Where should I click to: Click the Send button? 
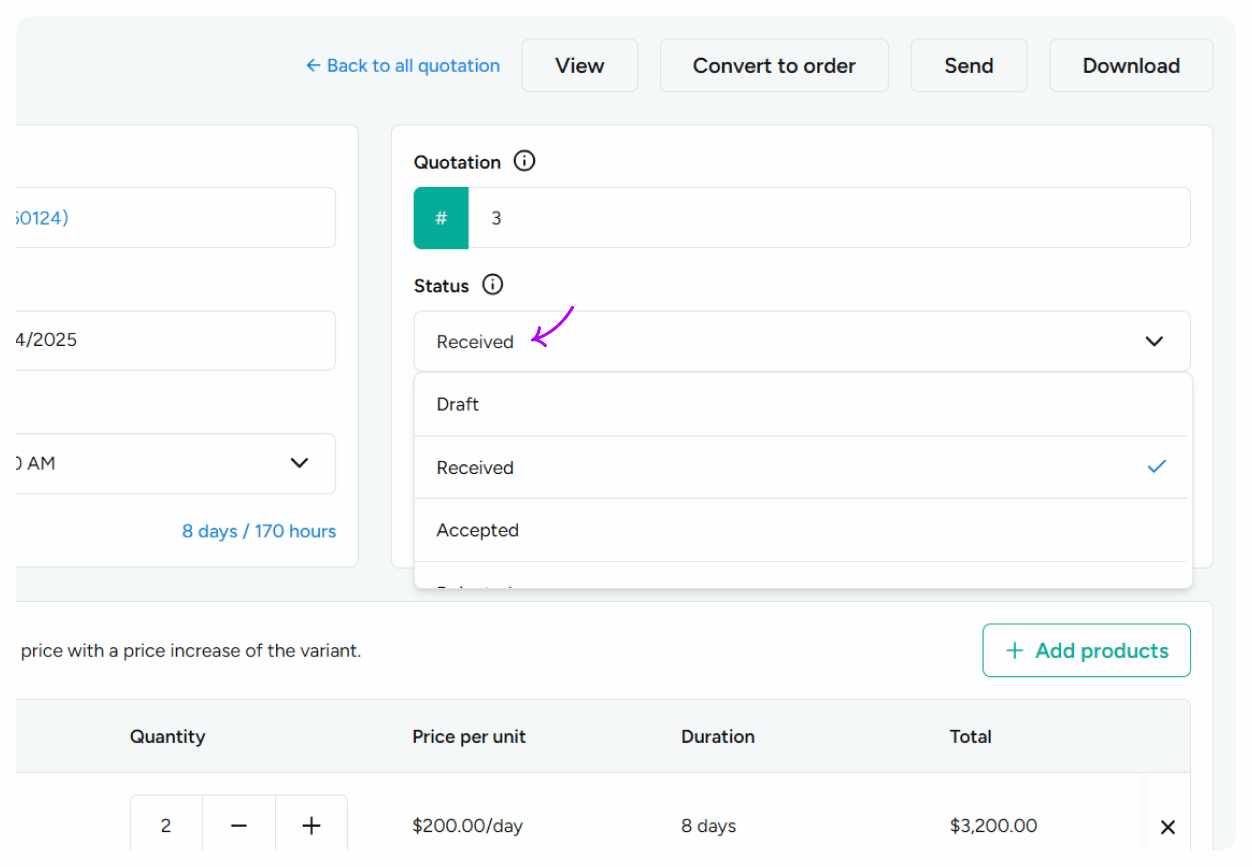[x=967, y=65]
